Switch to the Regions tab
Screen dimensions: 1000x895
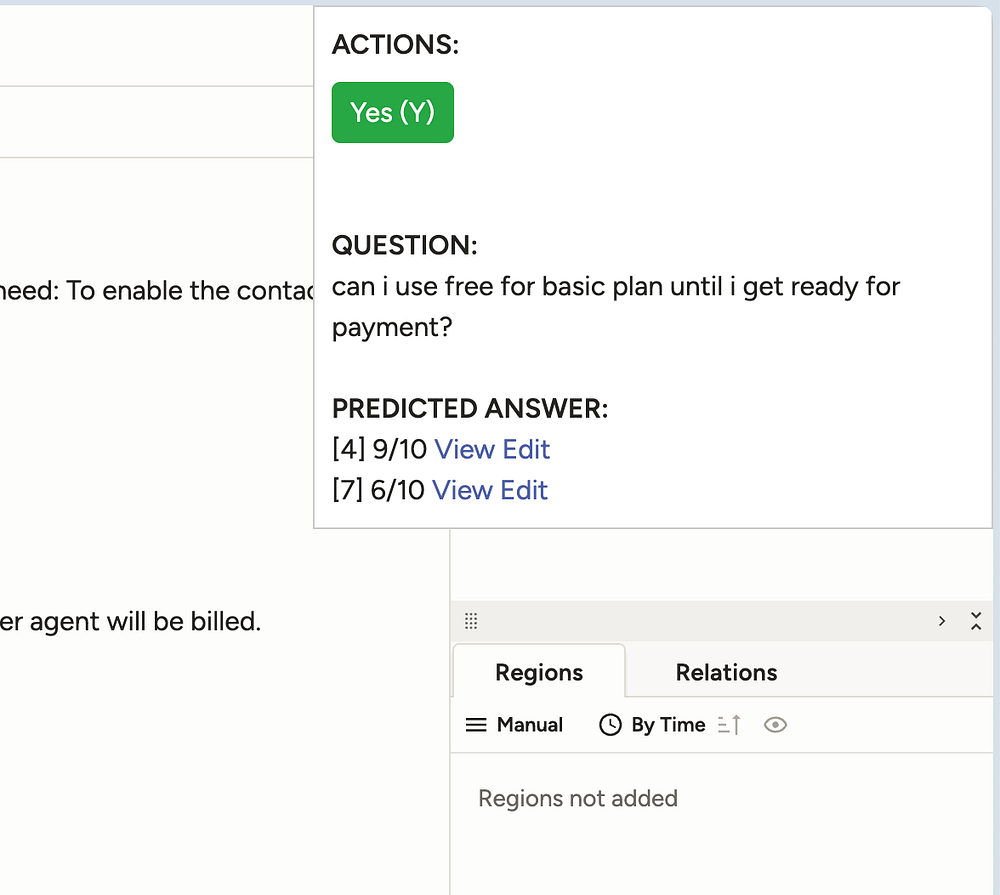539,673
